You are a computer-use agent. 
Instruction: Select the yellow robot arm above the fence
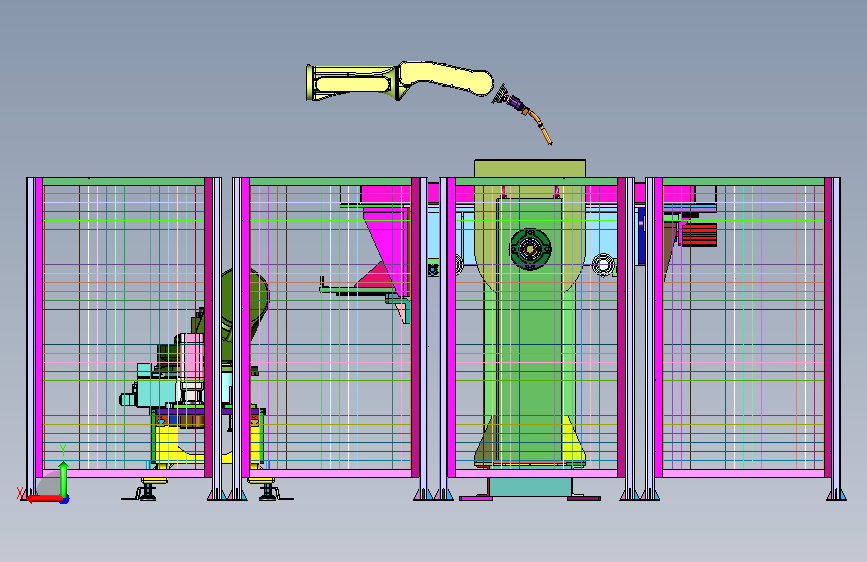click(399, 81)
